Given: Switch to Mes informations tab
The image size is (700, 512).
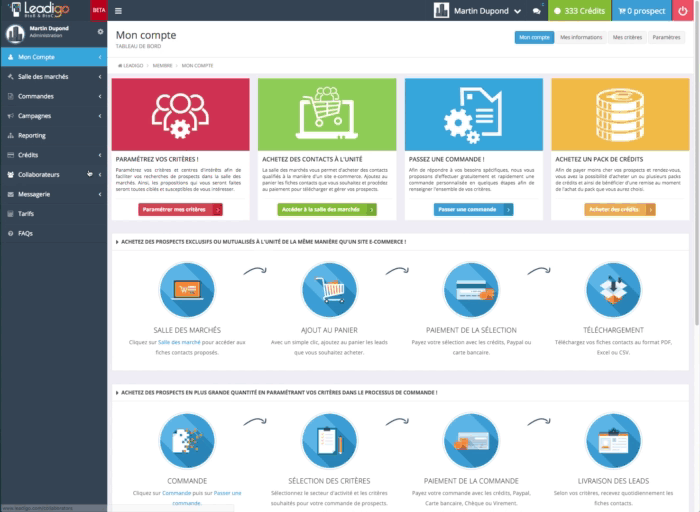Looking at the screenshot, I should tap(581, 37).
